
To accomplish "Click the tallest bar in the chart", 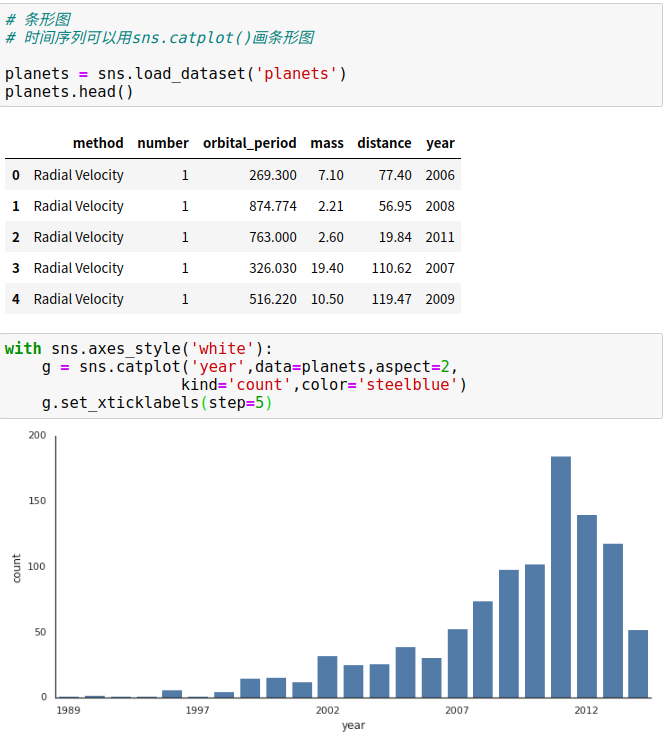I will [561, 577].
